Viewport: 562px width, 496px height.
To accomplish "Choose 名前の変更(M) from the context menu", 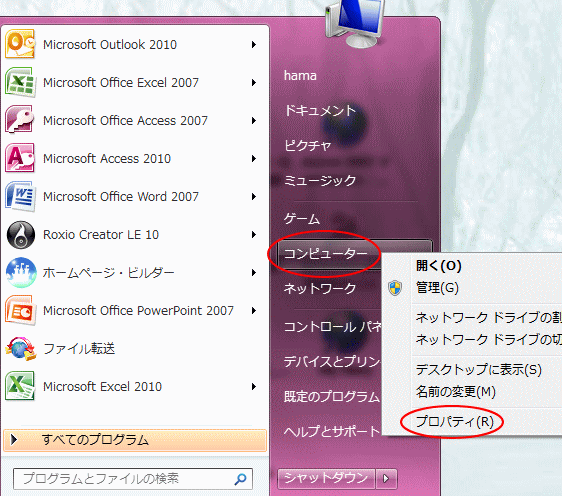I will (x=456, y=391).
